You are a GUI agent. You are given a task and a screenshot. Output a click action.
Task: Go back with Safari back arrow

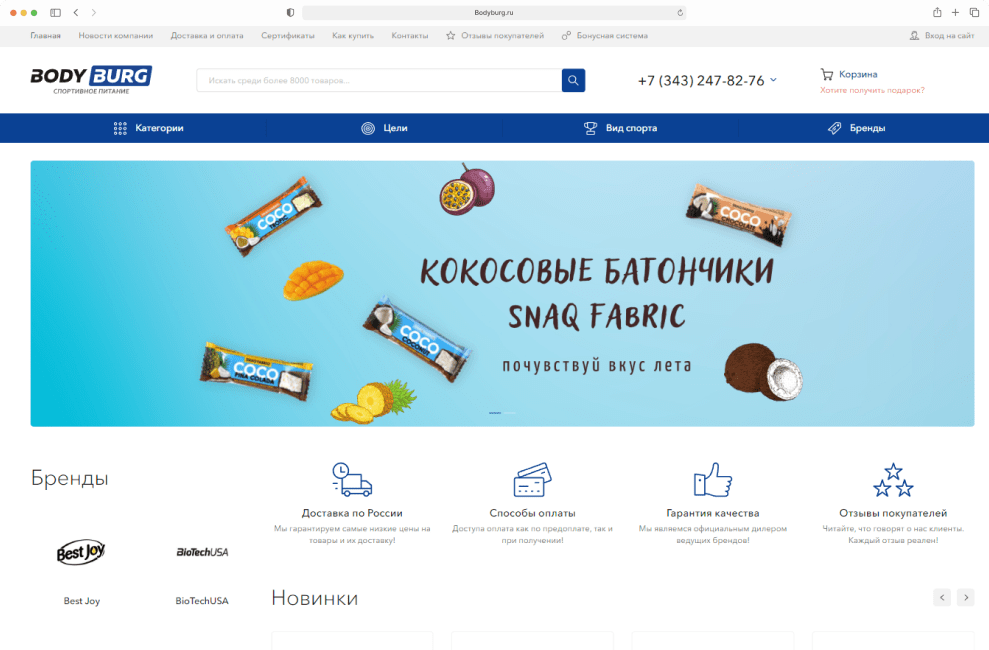(76, 13)
